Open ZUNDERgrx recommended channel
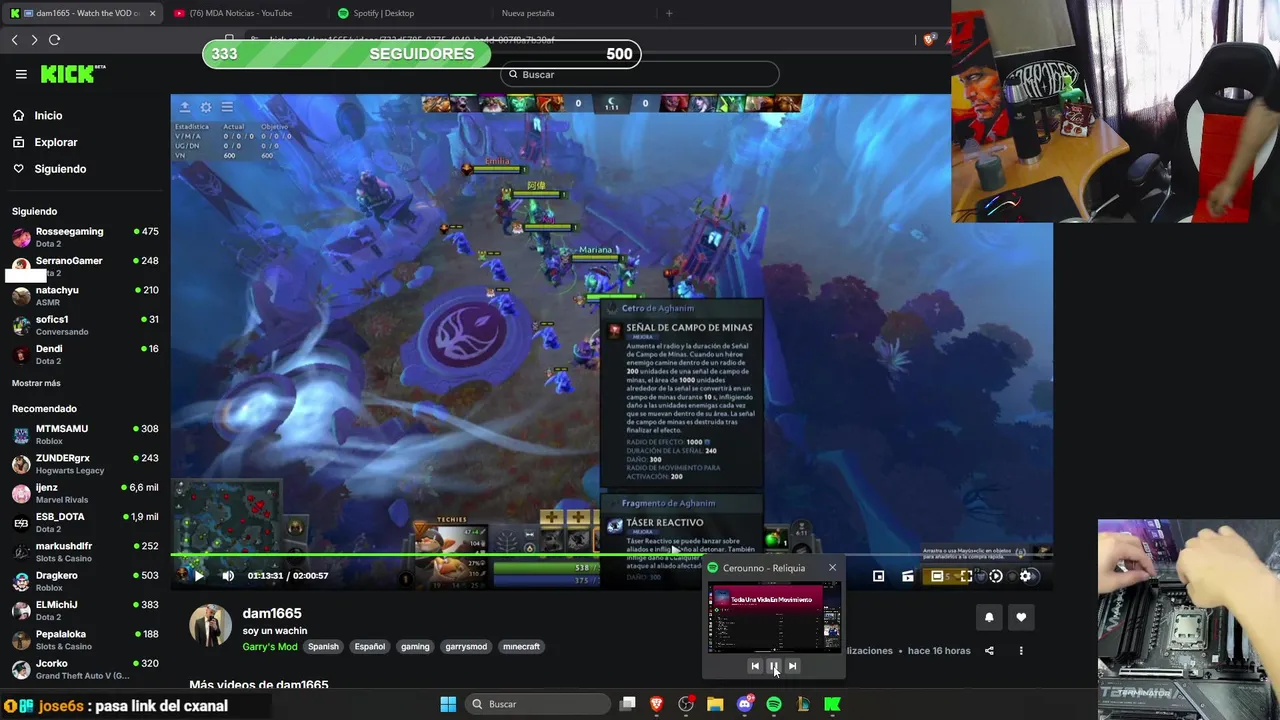The image size is (1280, 720). point(85,464)
